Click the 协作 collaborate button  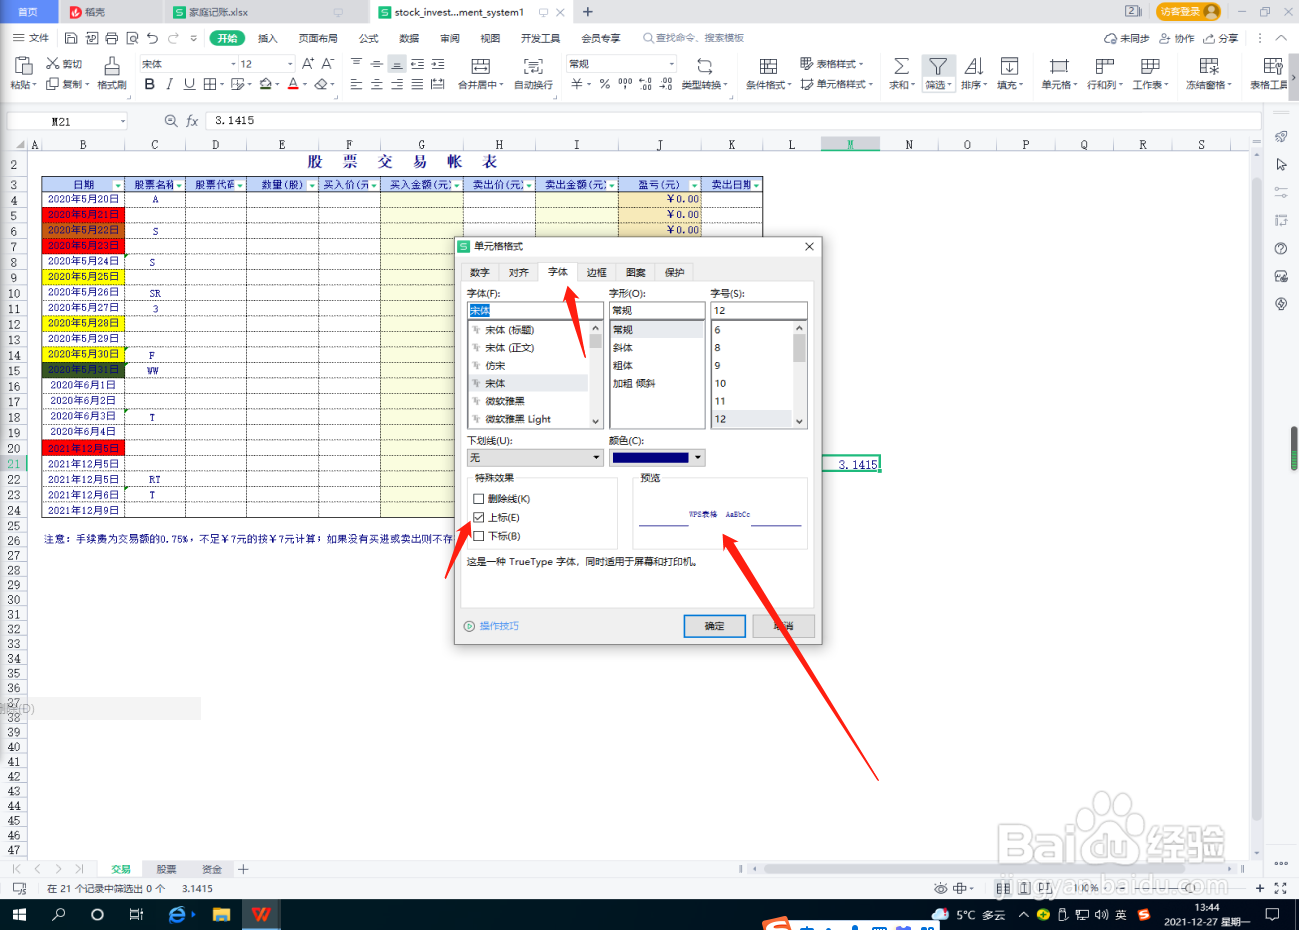tap(1177, 38)
